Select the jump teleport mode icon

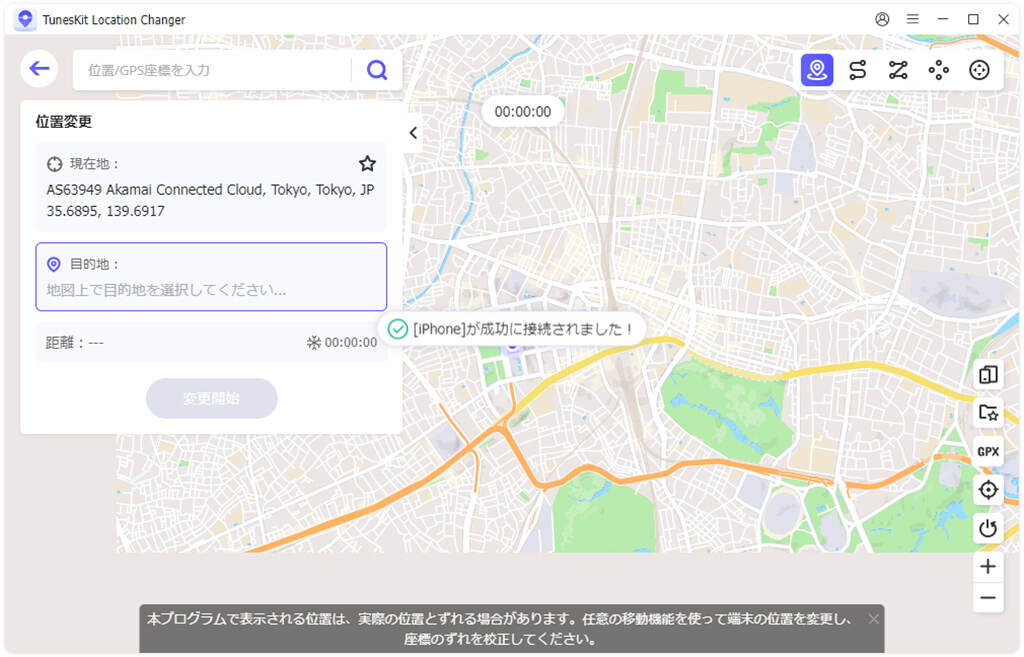(x=938, y=70)
